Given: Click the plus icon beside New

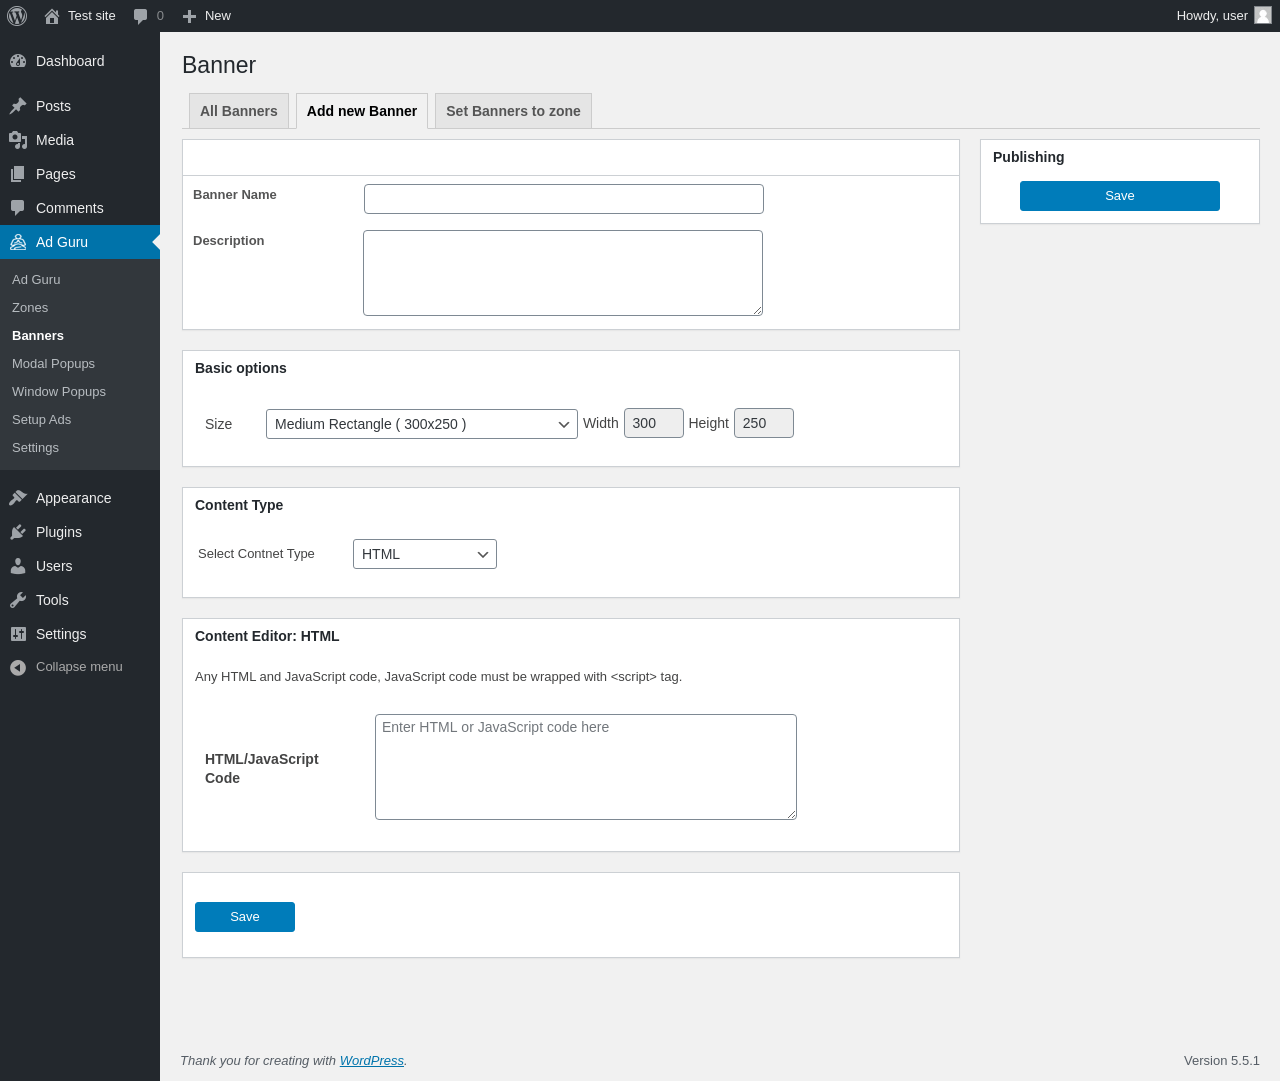Looking at the screenshot, I should point(189,16).
